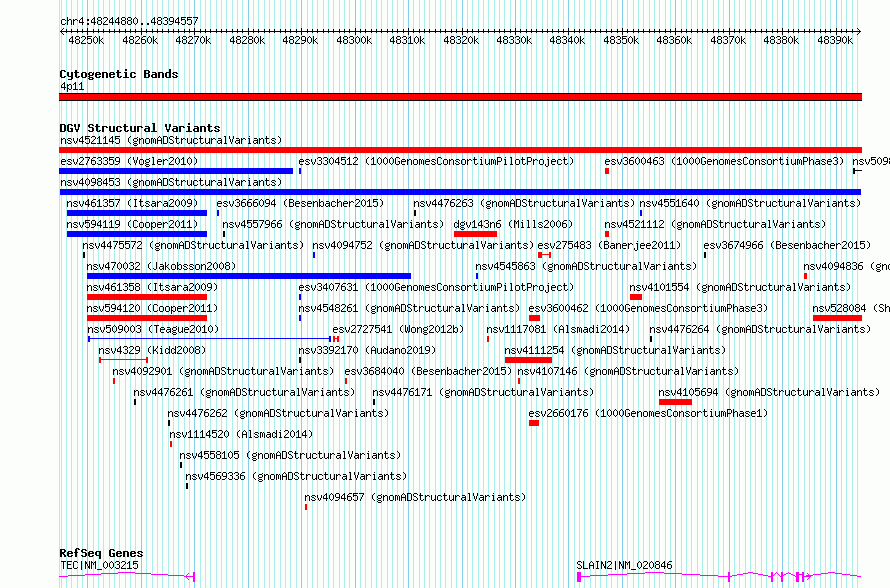This screenshot has height=588, width=890.
Task: Click nsv4476261 gnomAD variant label
Action: pos(244,392)
